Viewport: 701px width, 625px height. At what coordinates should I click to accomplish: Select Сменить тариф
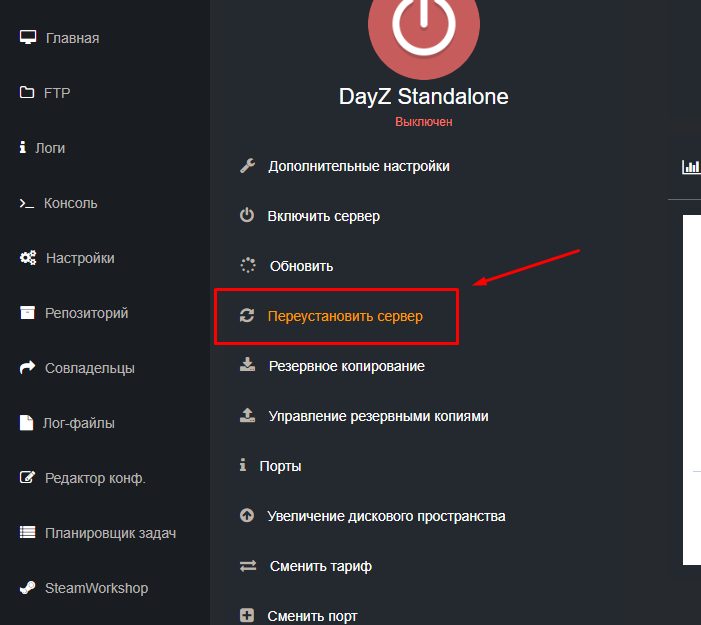click(320, 566)
